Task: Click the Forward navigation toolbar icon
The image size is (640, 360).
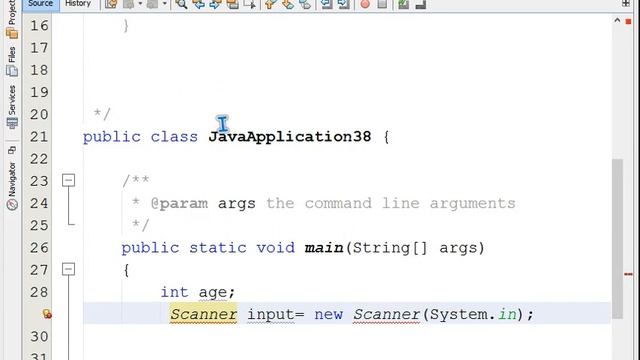Action: click(153, 4)
